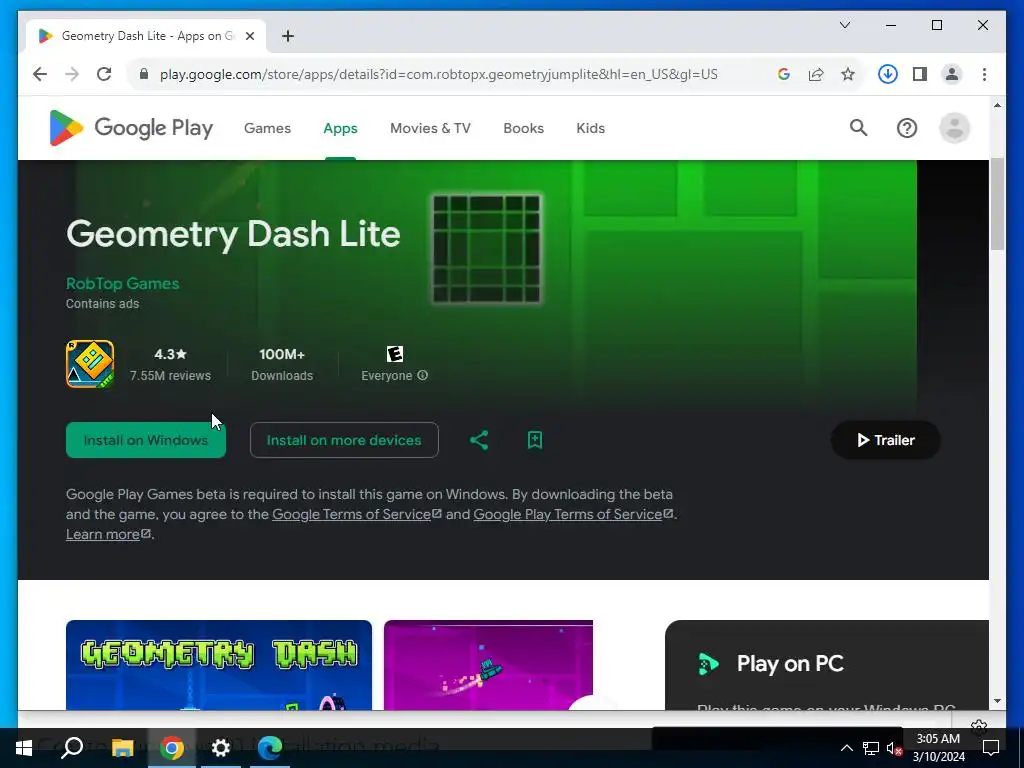Screen dimensions: 1024x768
Task: Open the Chrome three-dot menu
Action: pos(984,74)
